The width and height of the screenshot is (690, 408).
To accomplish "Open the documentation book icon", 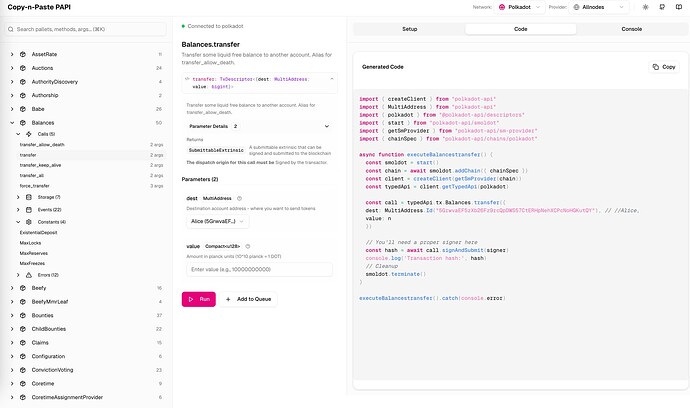I will tap(679, 6).
